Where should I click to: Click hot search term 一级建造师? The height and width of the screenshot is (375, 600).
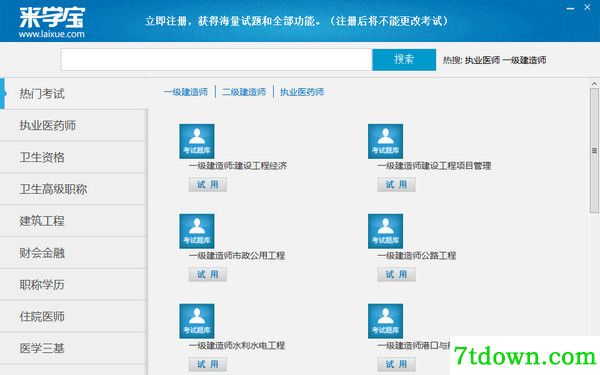click(524, 60)
